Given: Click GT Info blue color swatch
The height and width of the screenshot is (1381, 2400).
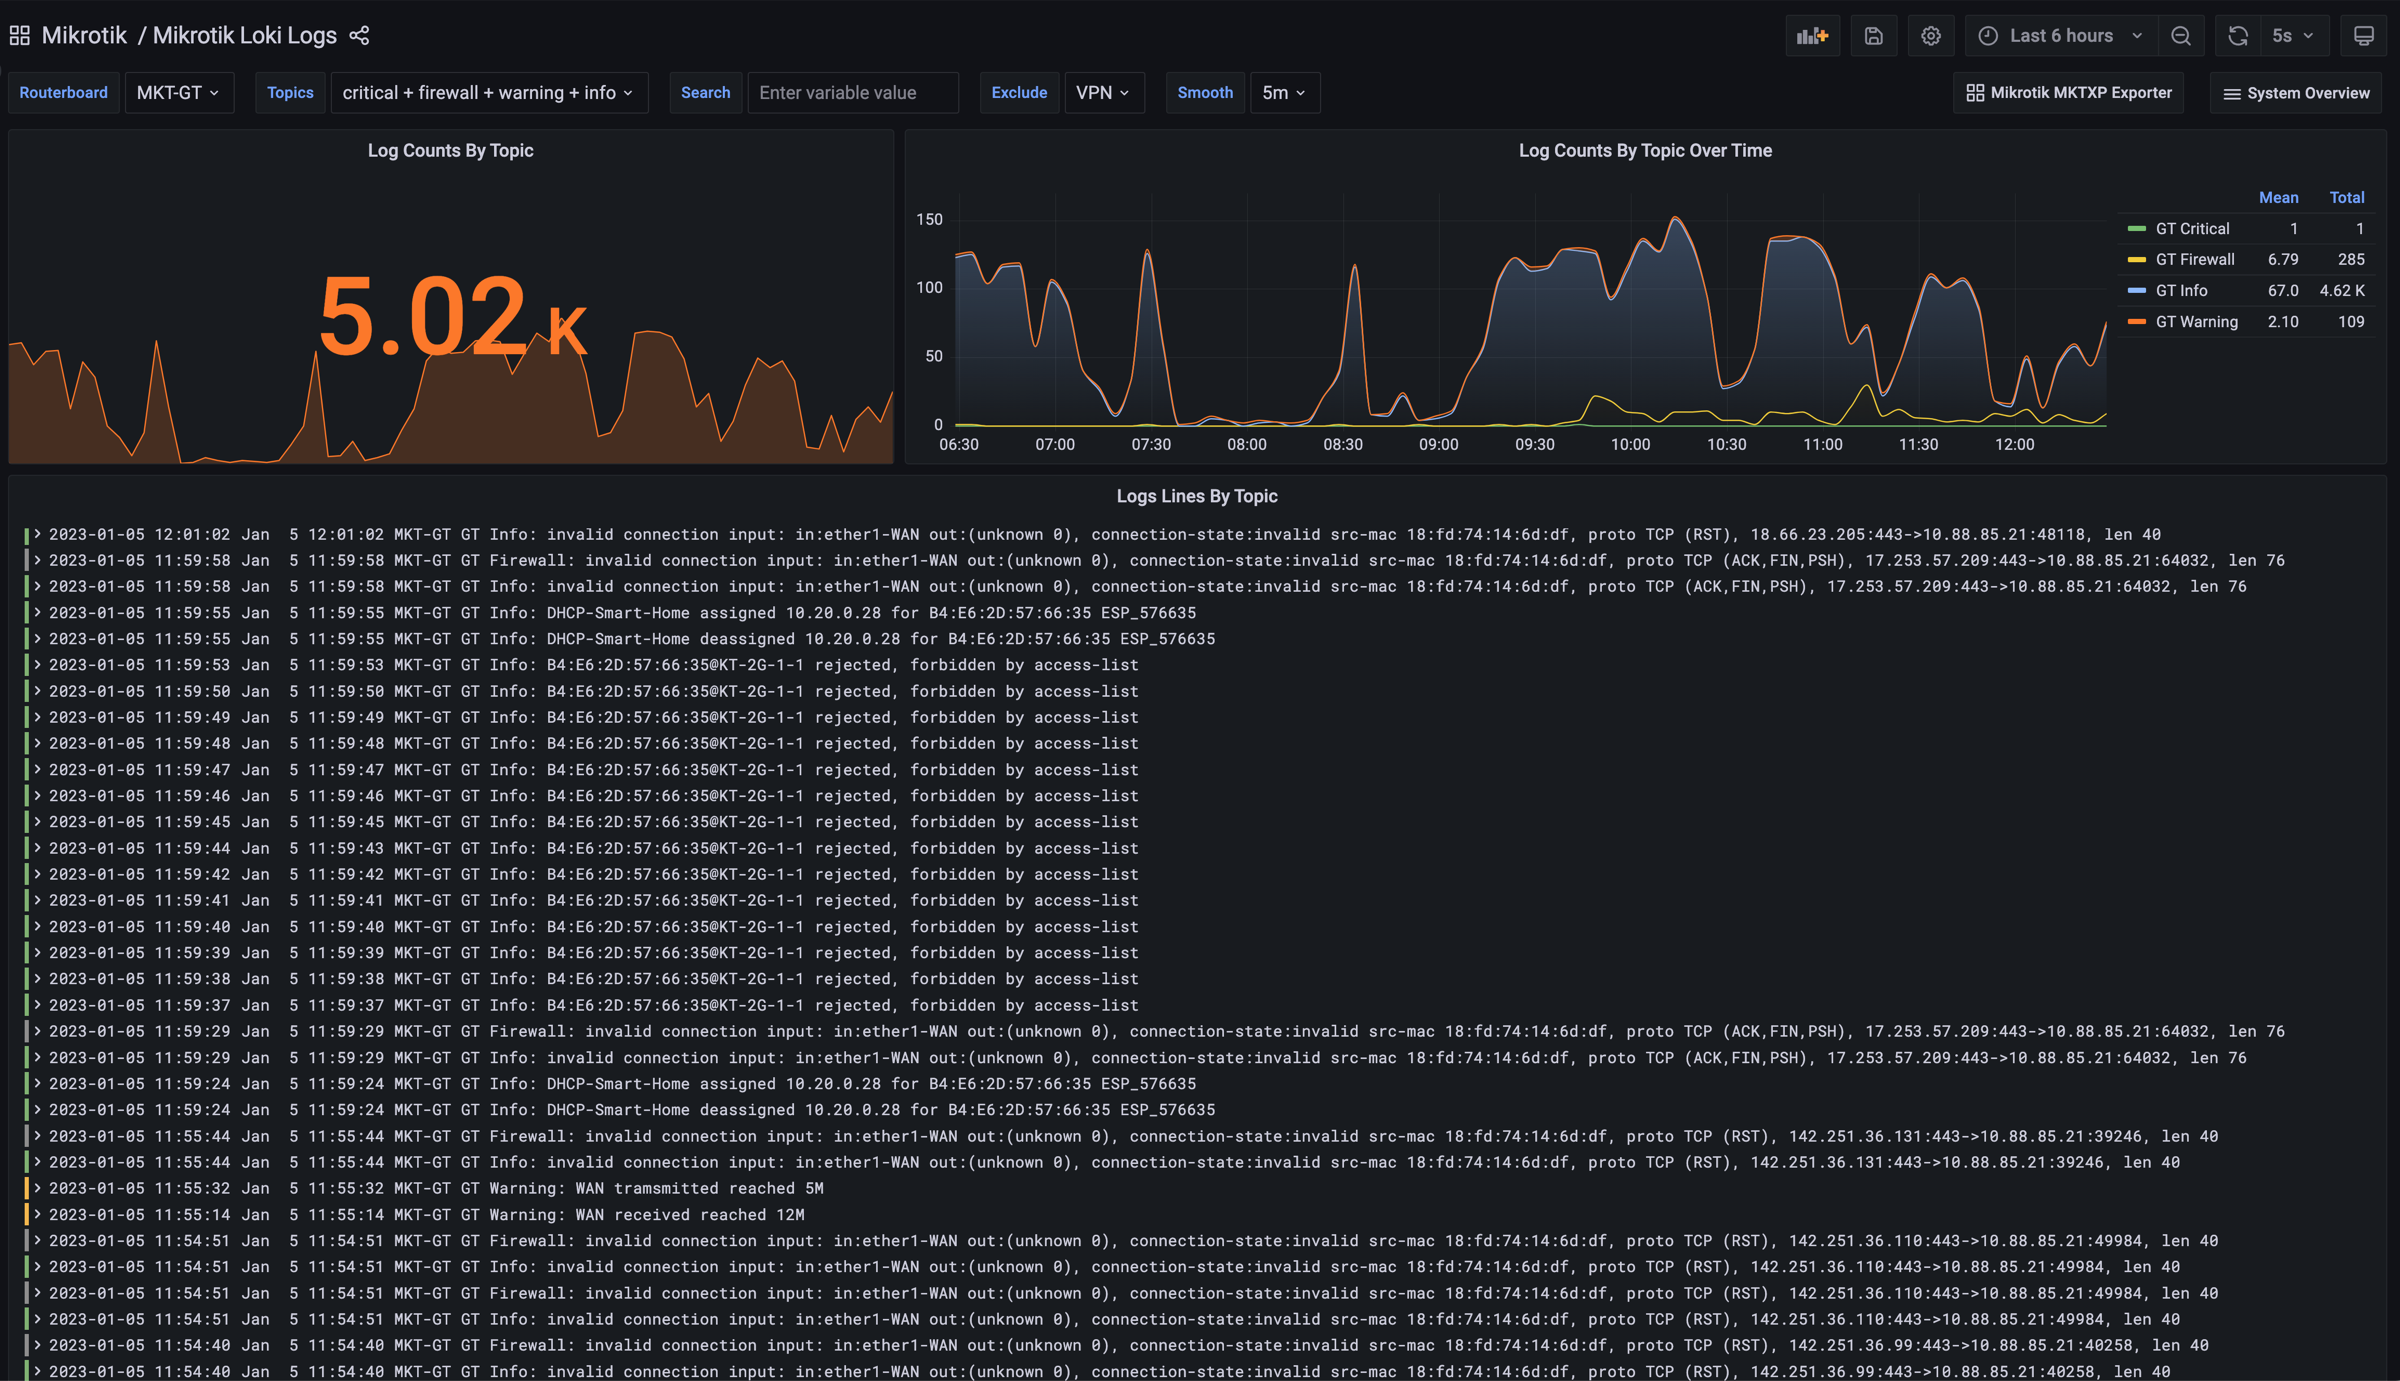Looking at the screenshot, I should click(2137, 291).
